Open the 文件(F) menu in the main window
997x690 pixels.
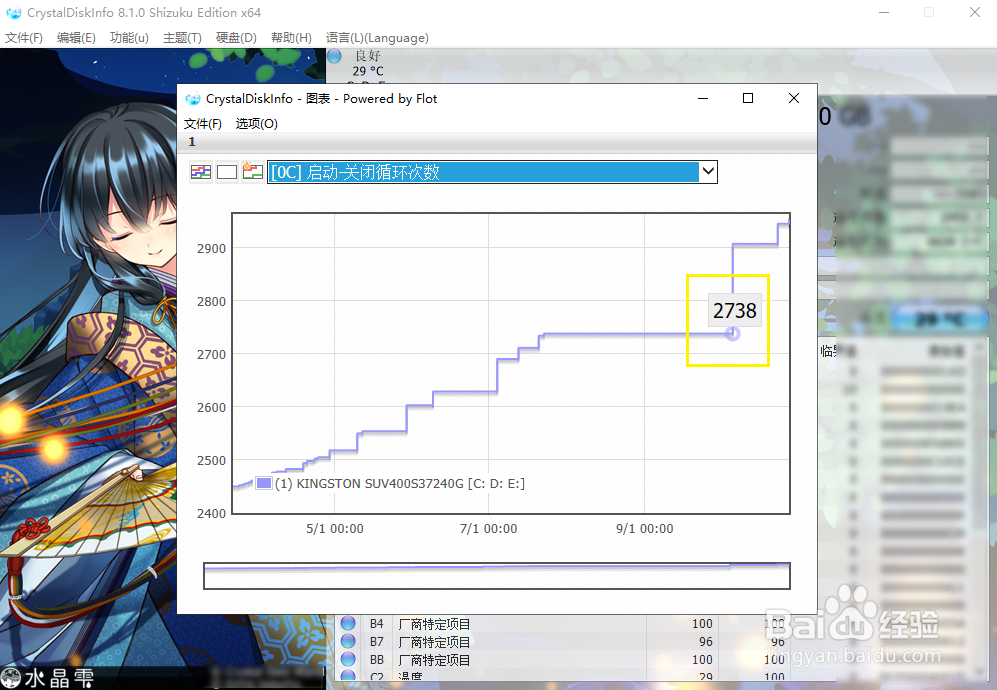pos(24,38)
